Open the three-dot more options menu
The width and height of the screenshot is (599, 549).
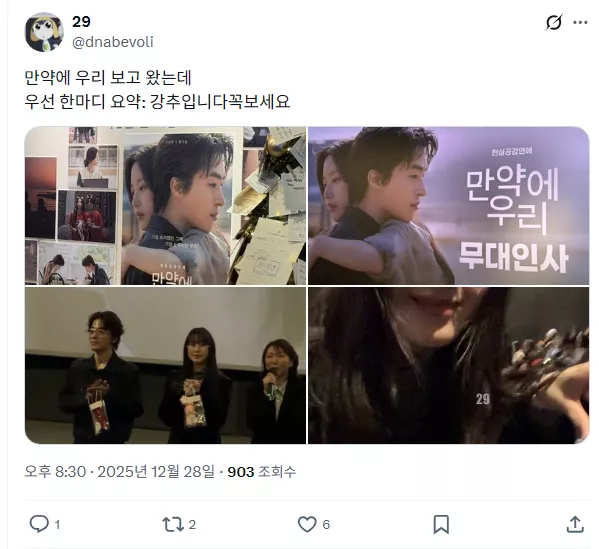580,23
